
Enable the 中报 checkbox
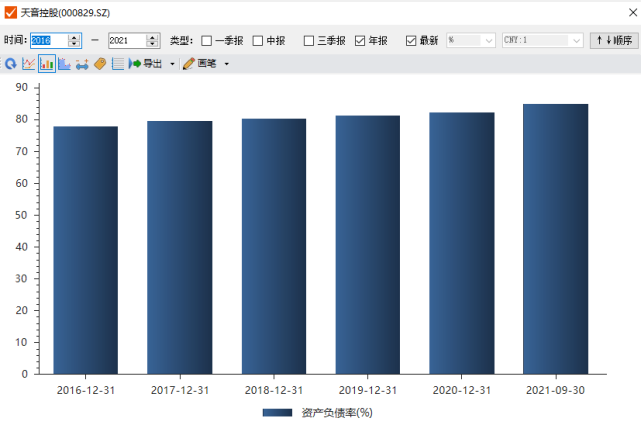coord(258,41)
